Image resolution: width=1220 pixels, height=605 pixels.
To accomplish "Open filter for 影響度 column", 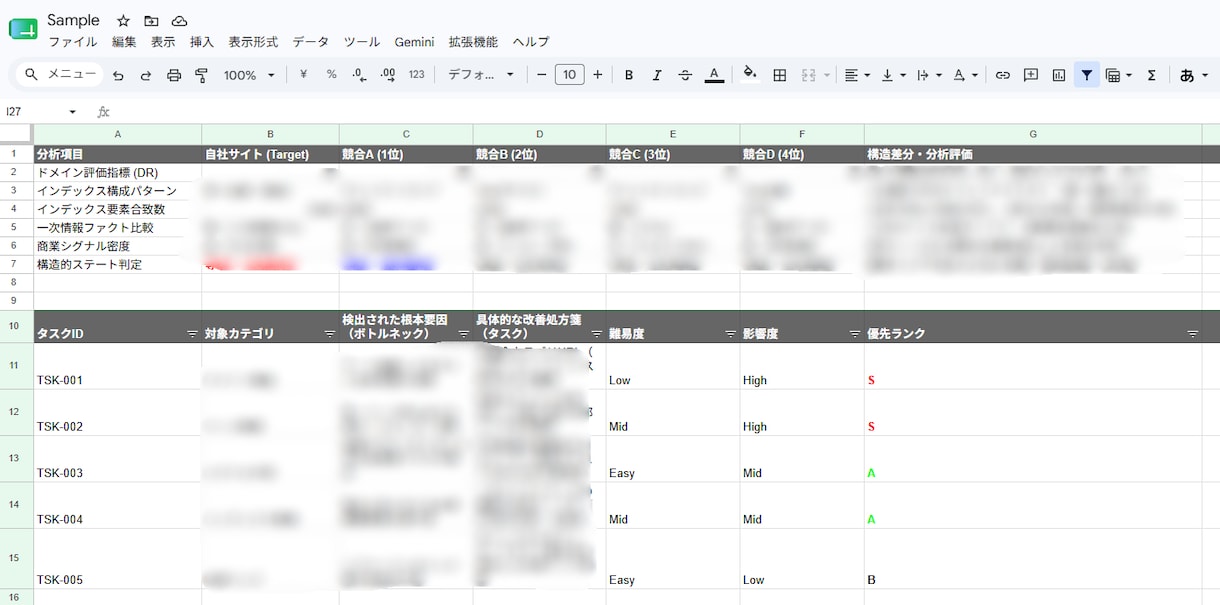I will pyautogui.click(x=854, y=334).
